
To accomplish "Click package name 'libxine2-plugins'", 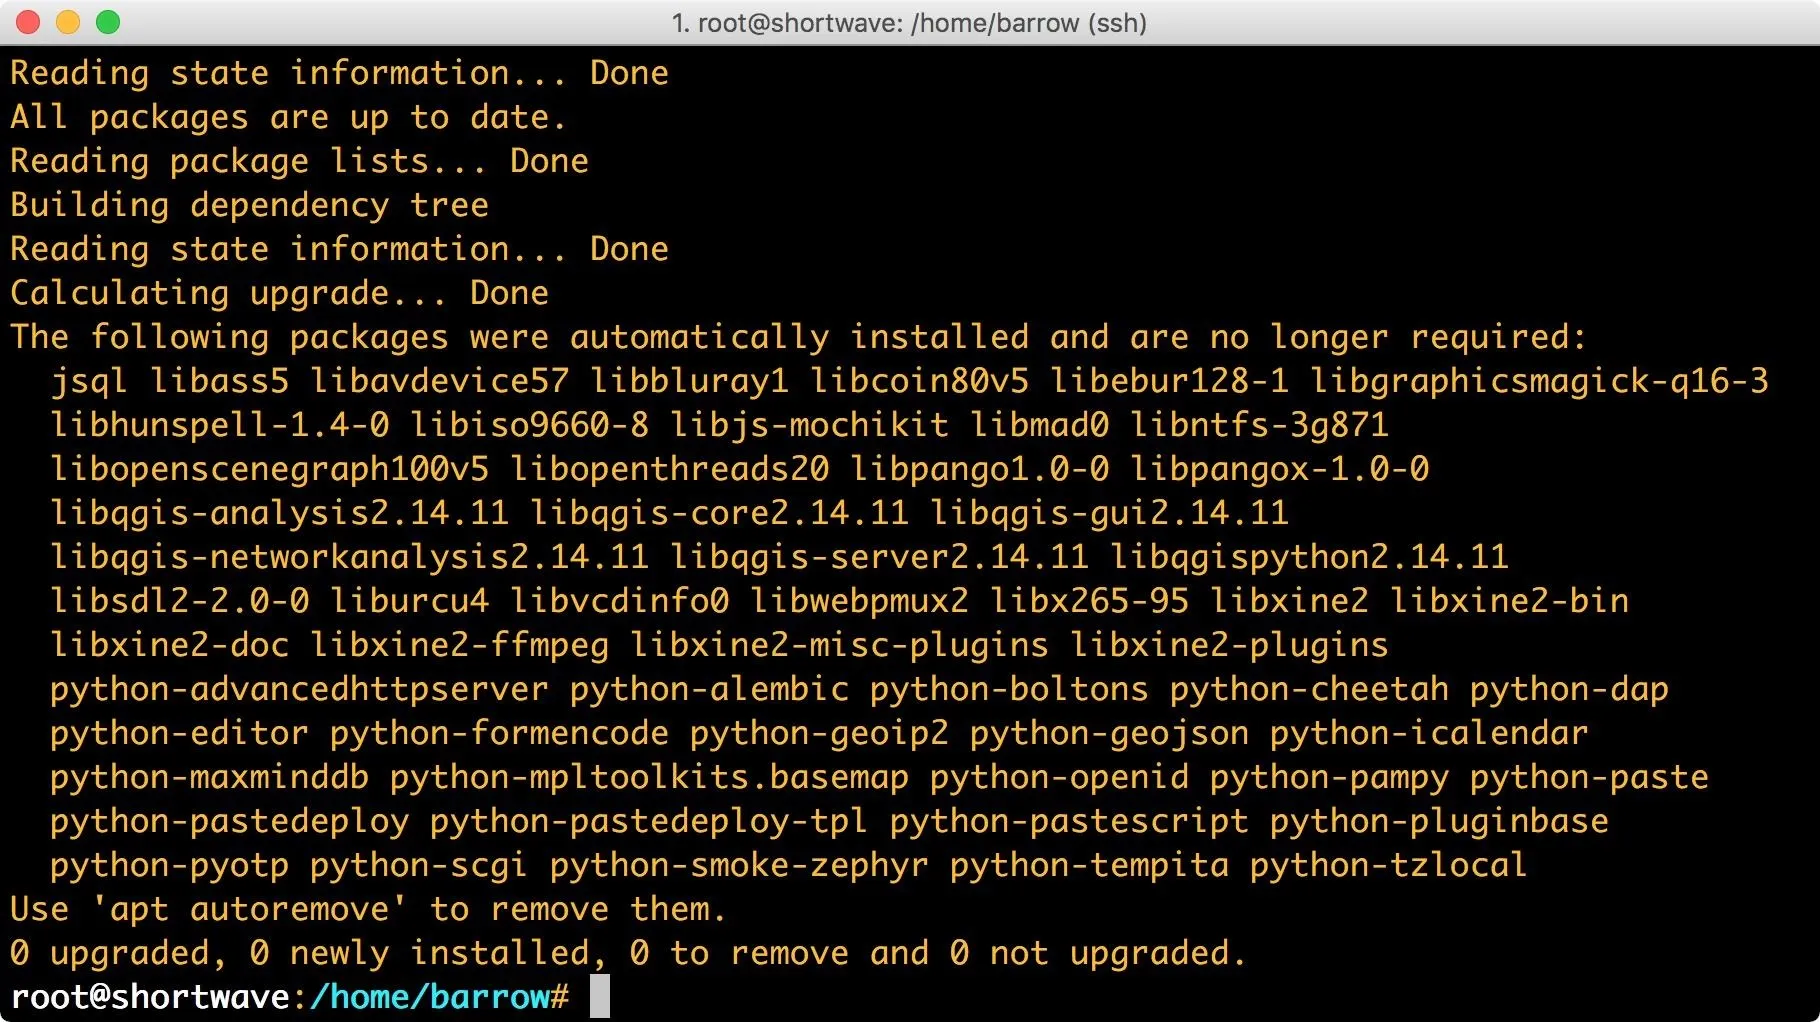I will (x=1230, y=645).
